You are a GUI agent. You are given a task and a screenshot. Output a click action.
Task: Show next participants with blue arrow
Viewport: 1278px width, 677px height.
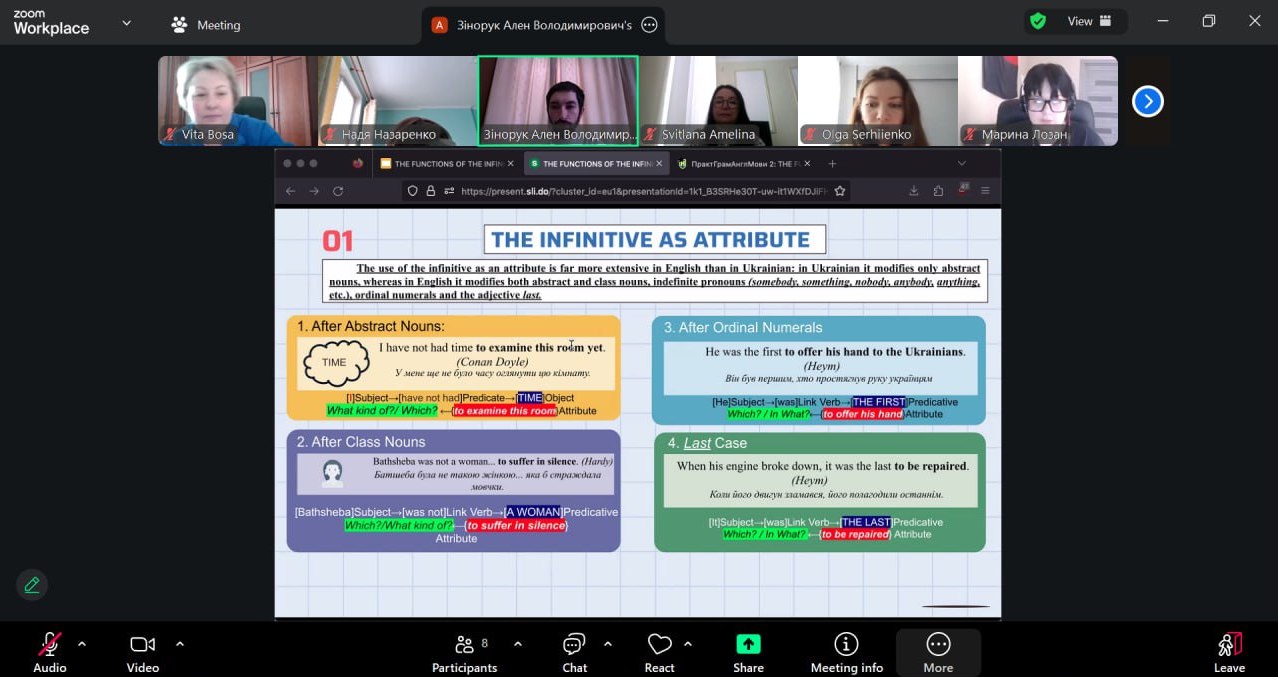[1147, 101]
